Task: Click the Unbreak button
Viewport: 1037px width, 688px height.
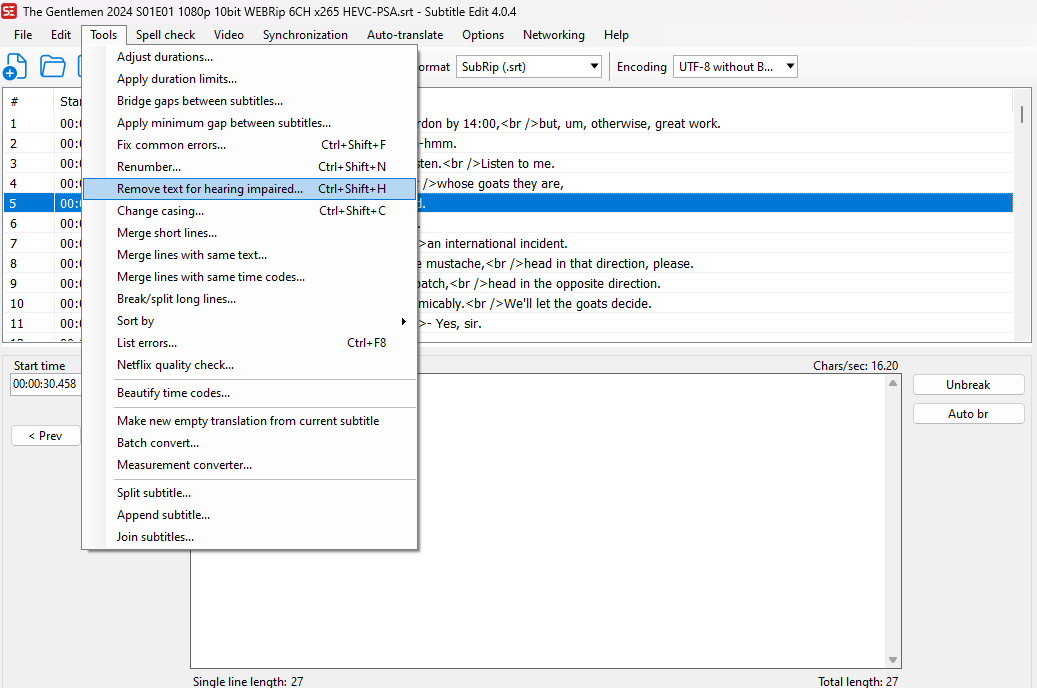Action: [x=968, y=384]
